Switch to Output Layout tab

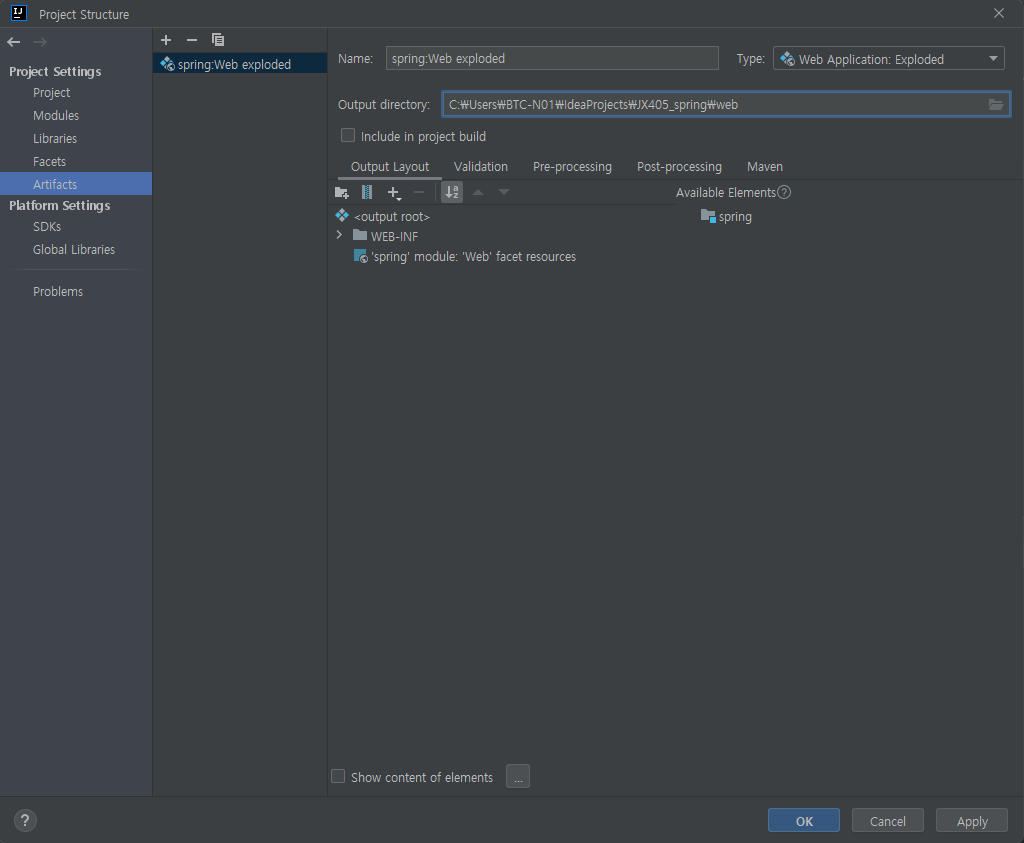[389, 167]
